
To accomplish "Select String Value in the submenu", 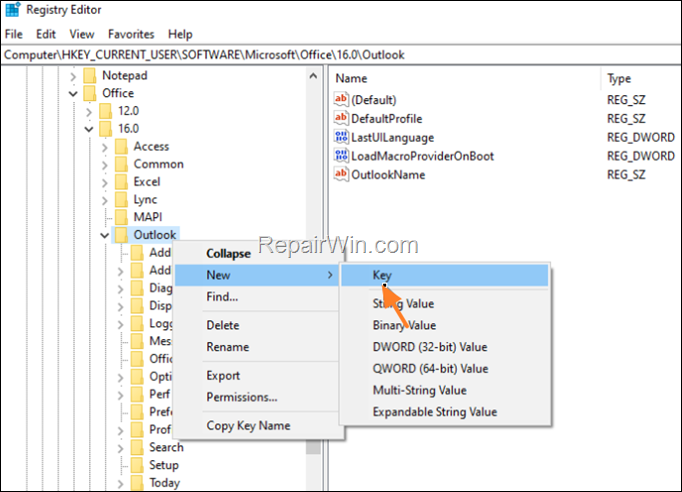I will [445, 304].
